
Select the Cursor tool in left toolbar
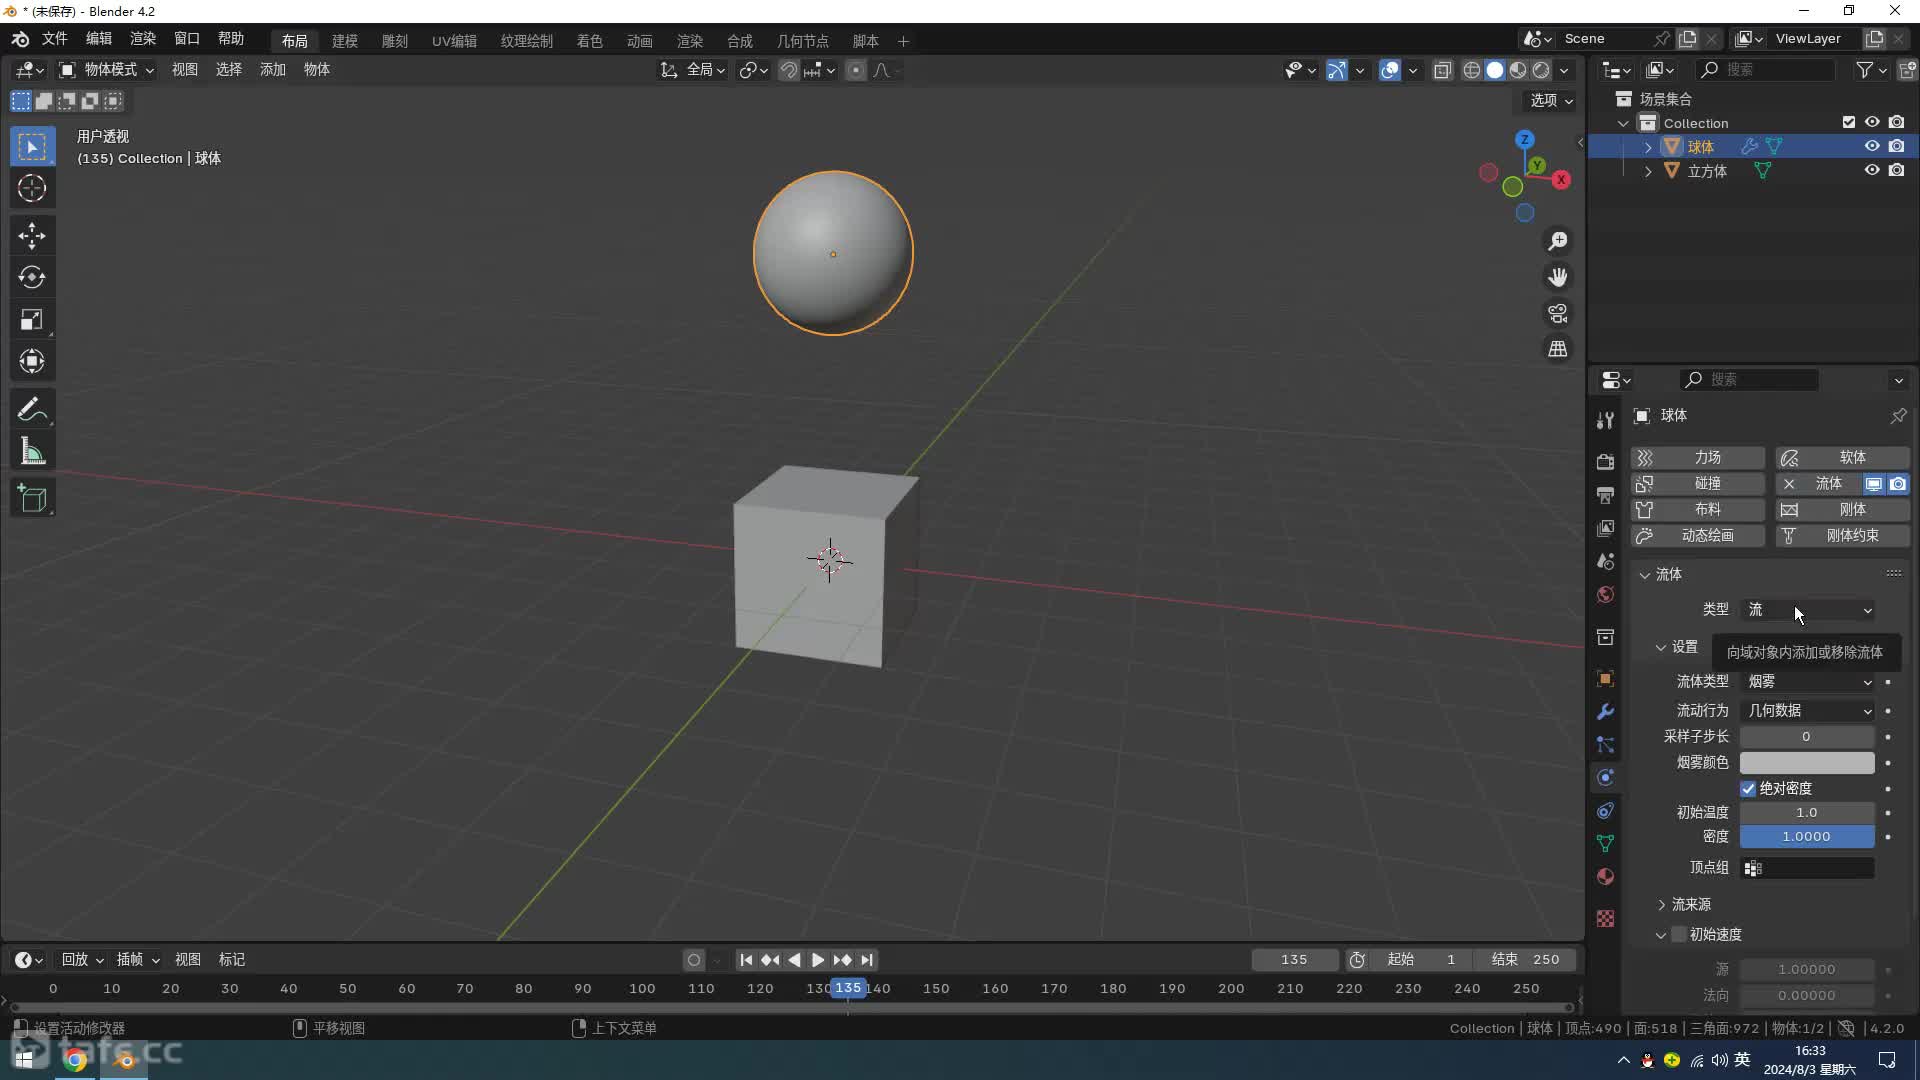tap(32, 188)
